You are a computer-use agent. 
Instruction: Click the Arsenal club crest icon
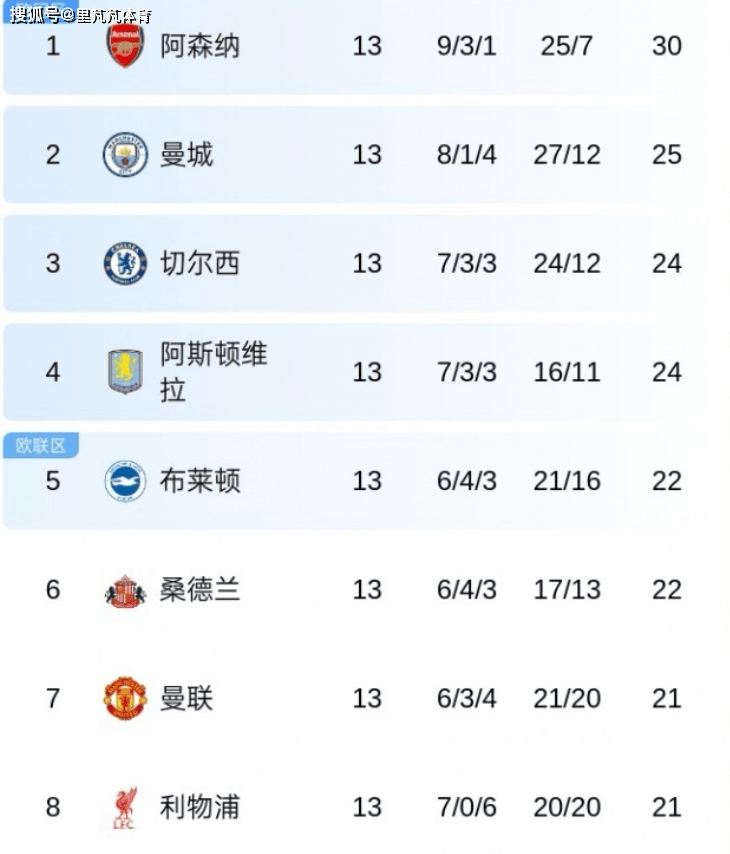[125, 46]
